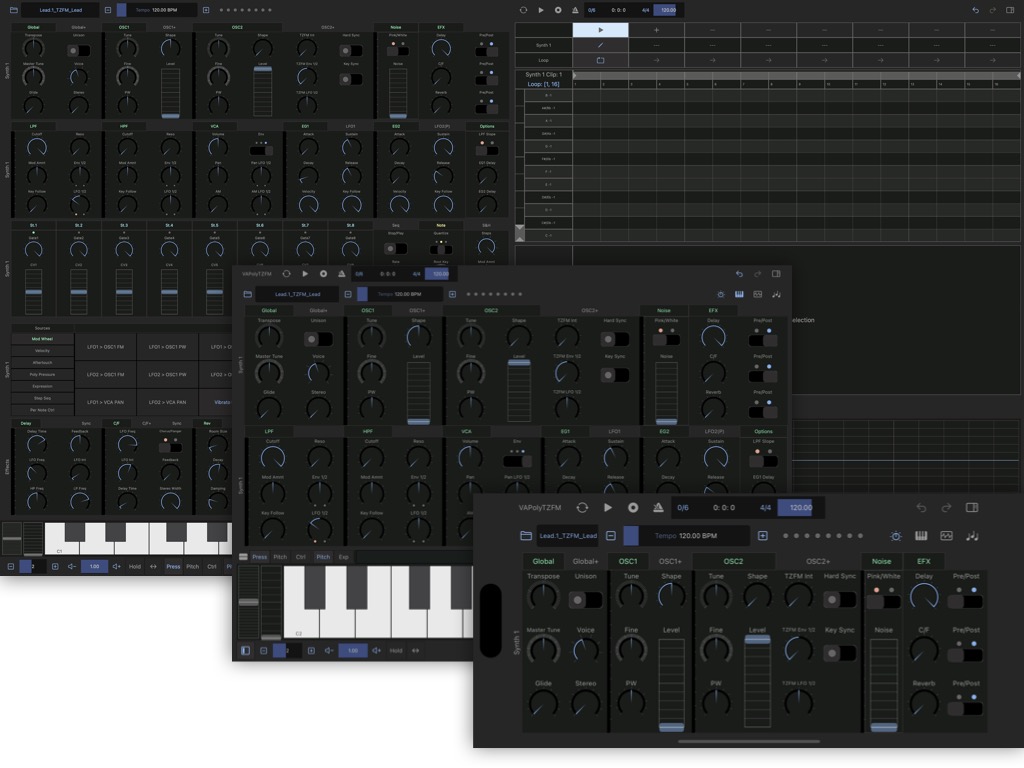
Task: Click the play icon in rear window toolbar
Action: coord(541,10)
